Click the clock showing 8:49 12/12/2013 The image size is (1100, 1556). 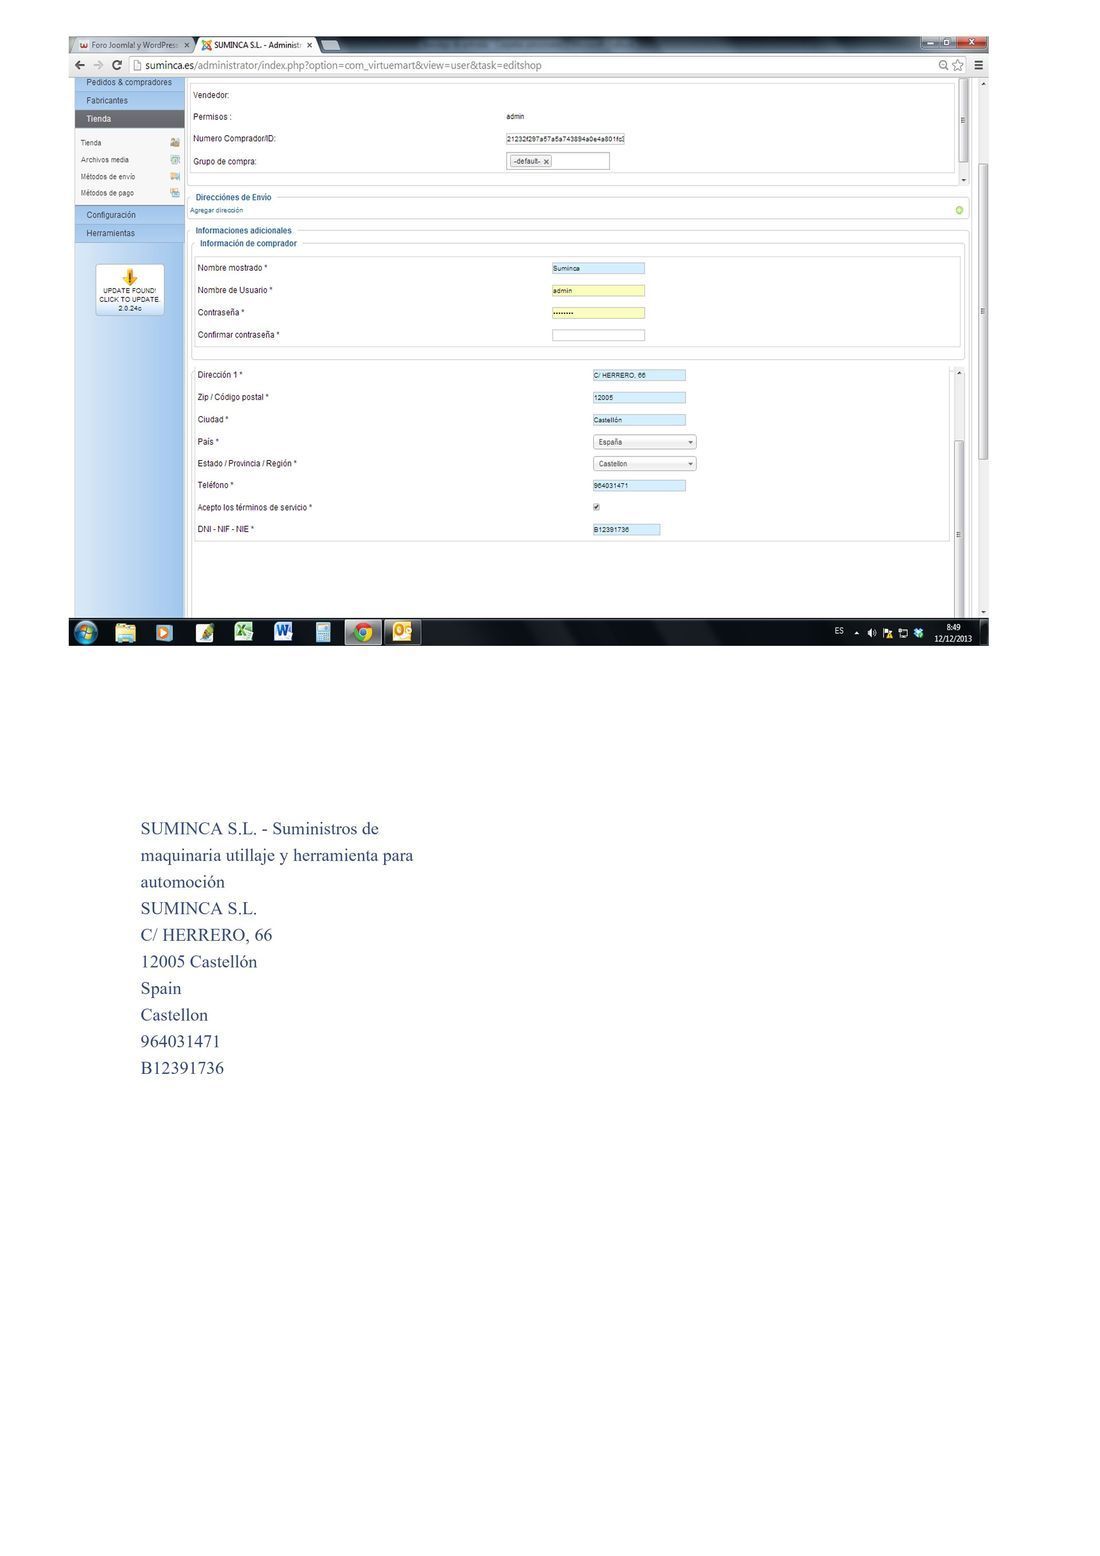point(953,633)
